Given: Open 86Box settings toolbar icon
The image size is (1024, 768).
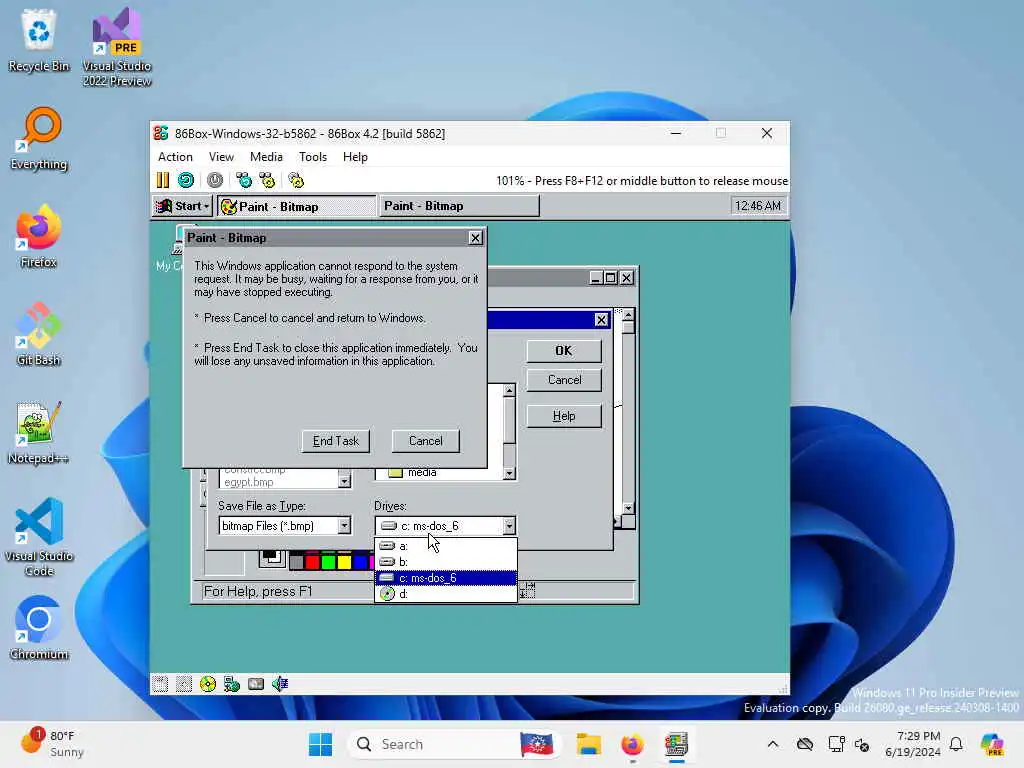Looking at the screenshot, I should click(x=296, y=180).
